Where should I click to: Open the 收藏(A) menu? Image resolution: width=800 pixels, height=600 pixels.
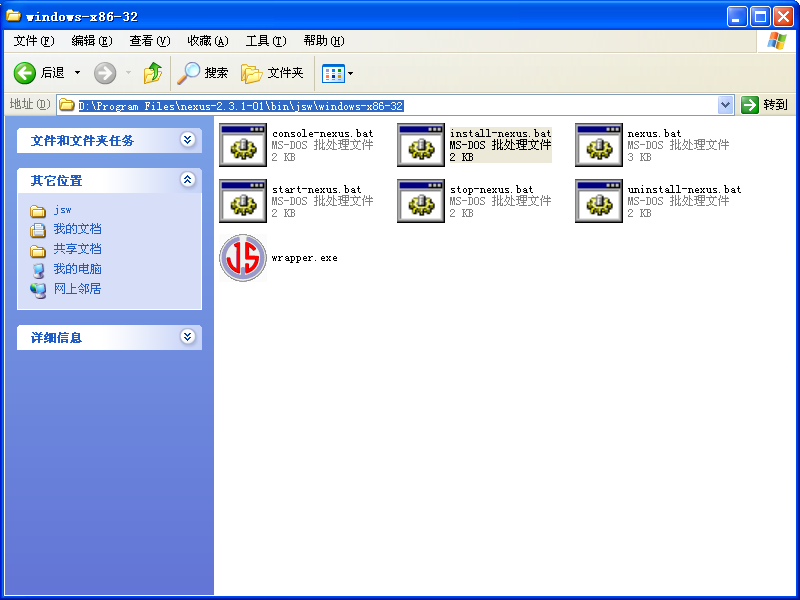pos(208,41)
